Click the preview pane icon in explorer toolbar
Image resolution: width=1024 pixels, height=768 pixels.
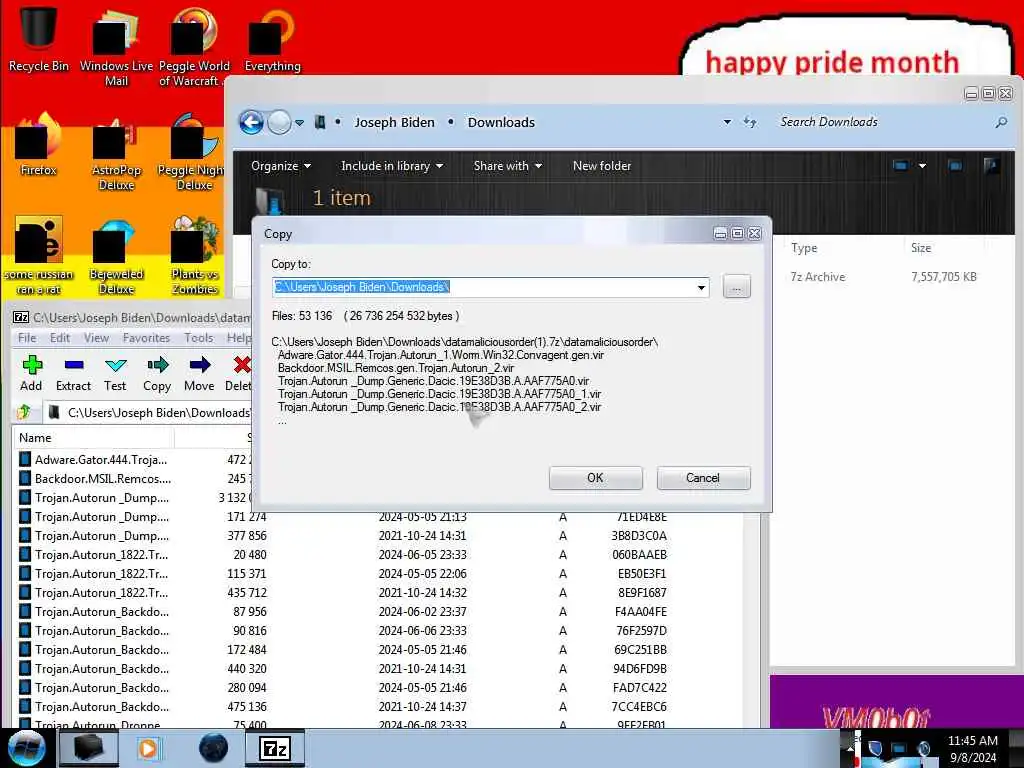[x=955, y=166]
